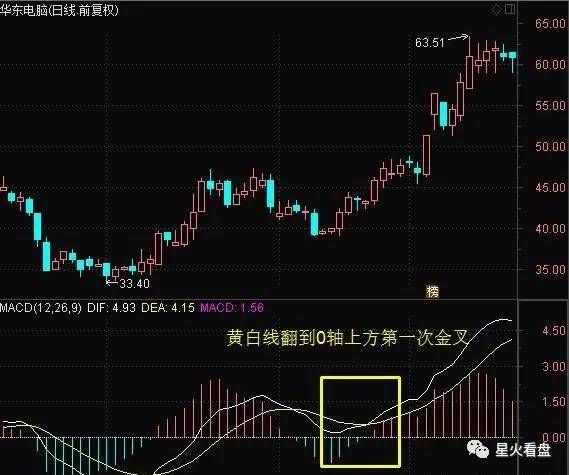Open the MACD(12,26,9) indicator label
Image resolution: width=569 pixels, height=475 pixels.
pos(41,308)
